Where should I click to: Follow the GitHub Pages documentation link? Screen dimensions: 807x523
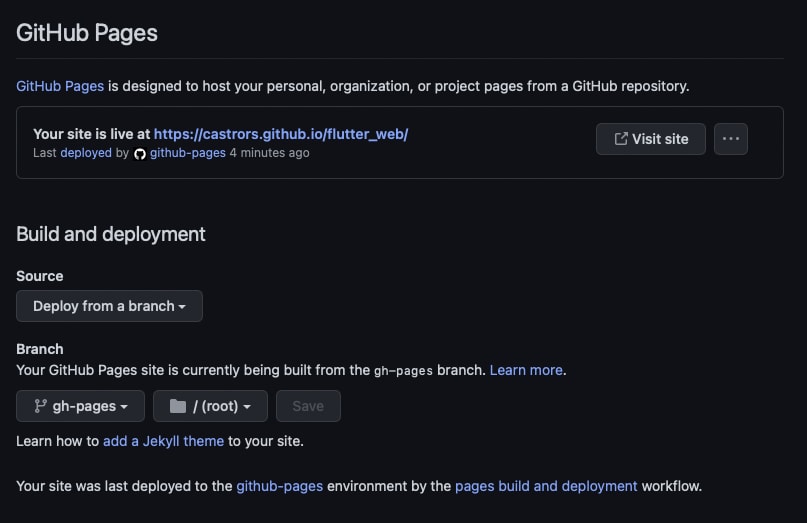(60, 86)
